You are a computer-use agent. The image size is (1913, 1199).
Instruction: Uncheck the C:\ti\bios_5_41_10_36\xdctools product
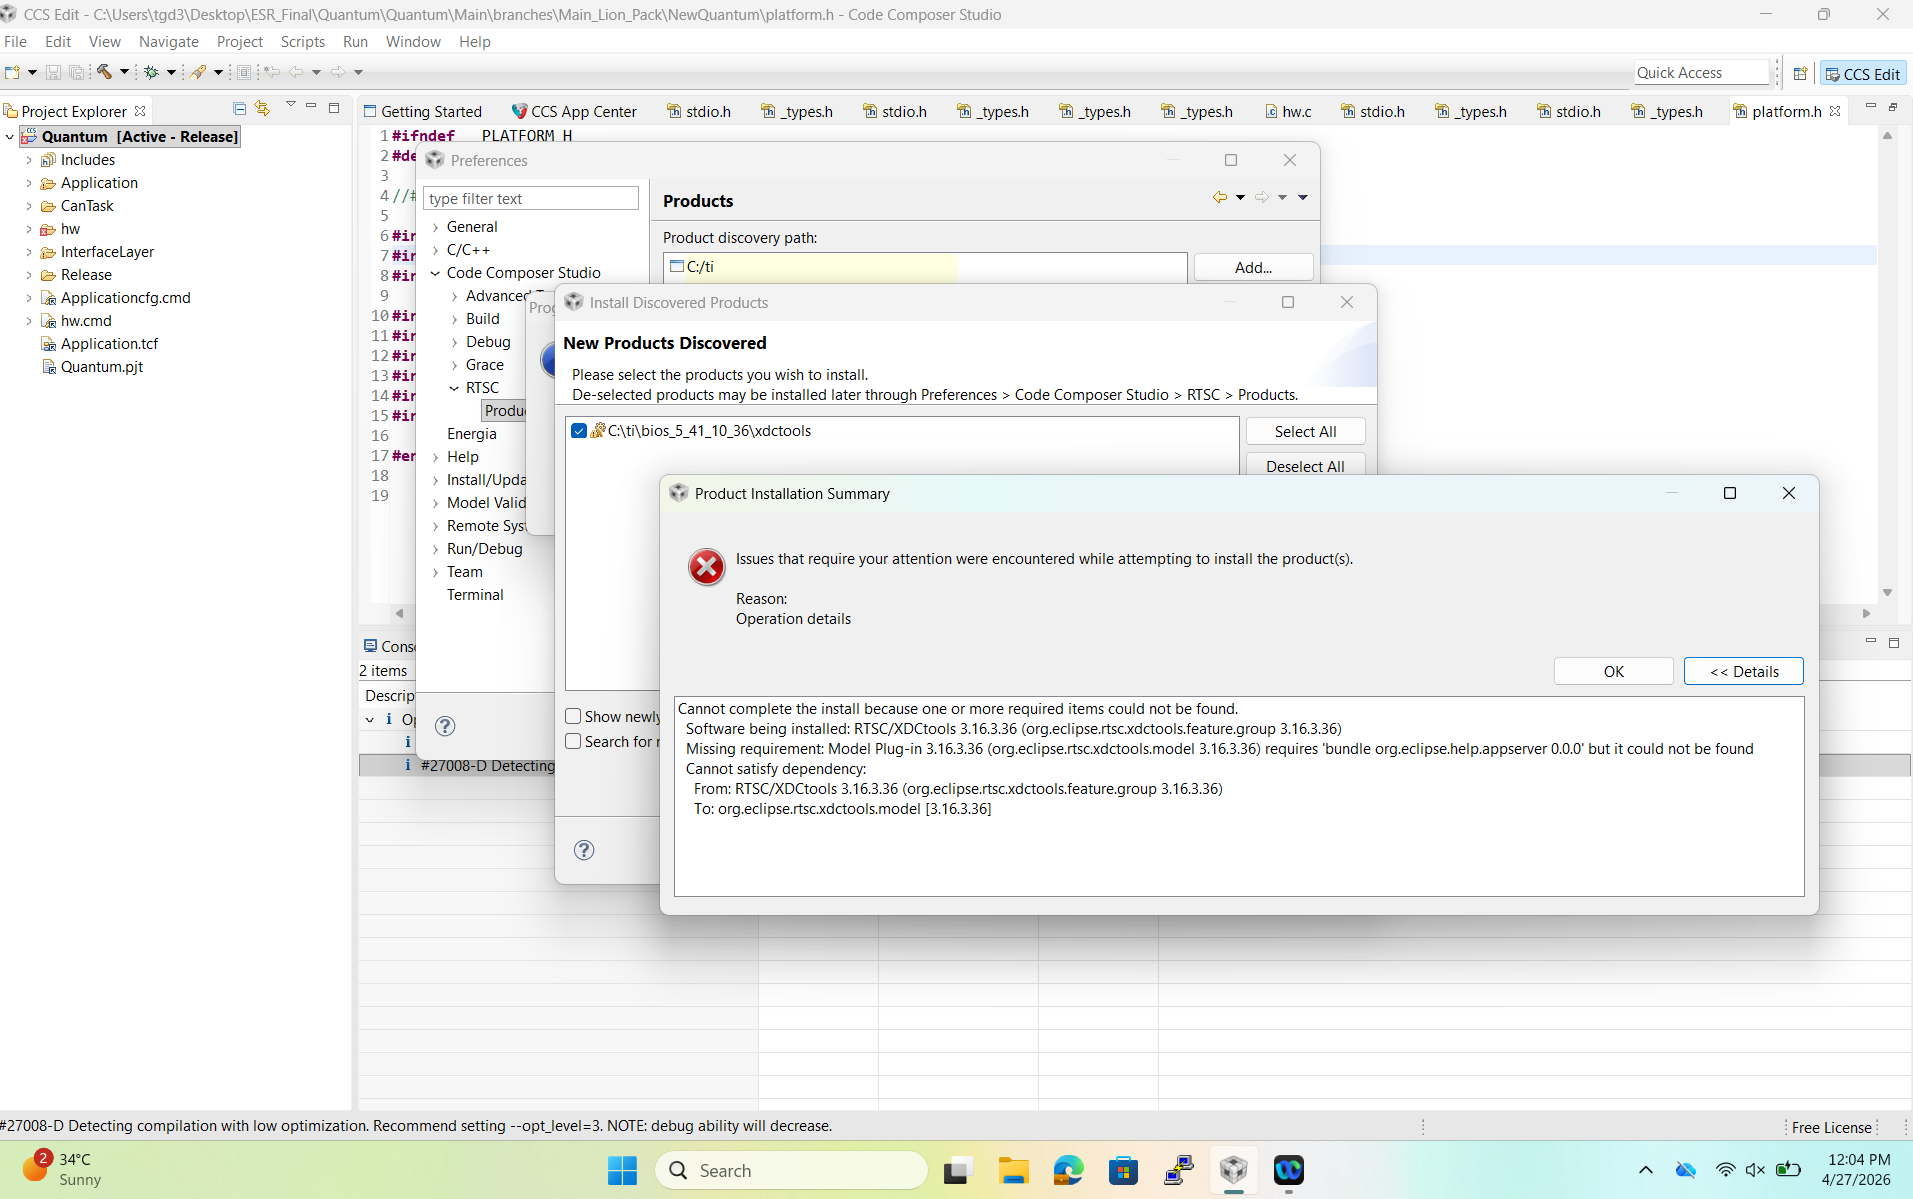pos(579,431)
